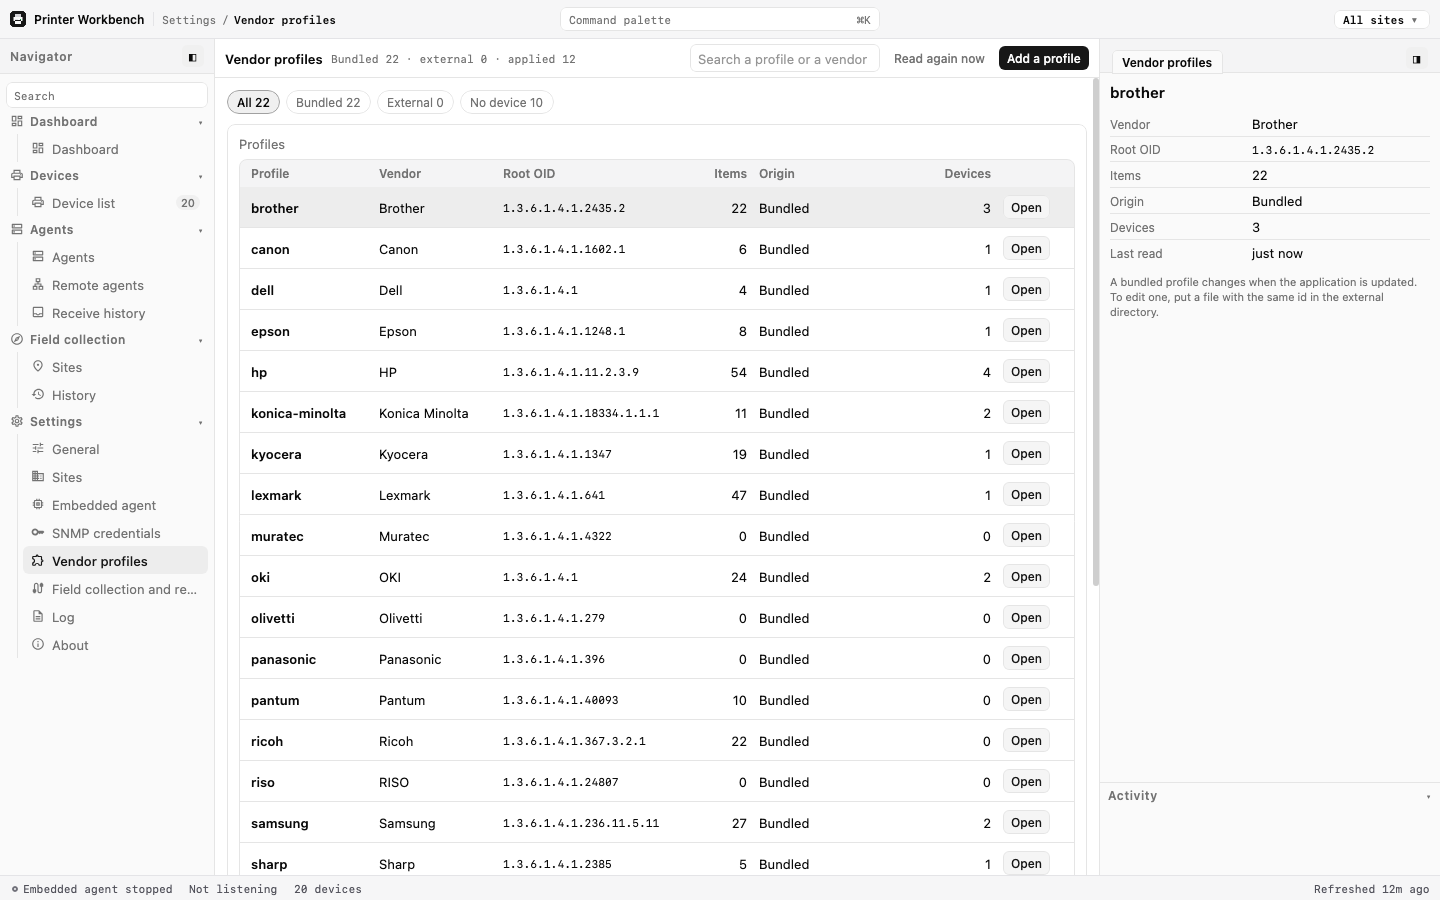
Task: Filter by External 0 profiles
Action: tap(415, 103)
